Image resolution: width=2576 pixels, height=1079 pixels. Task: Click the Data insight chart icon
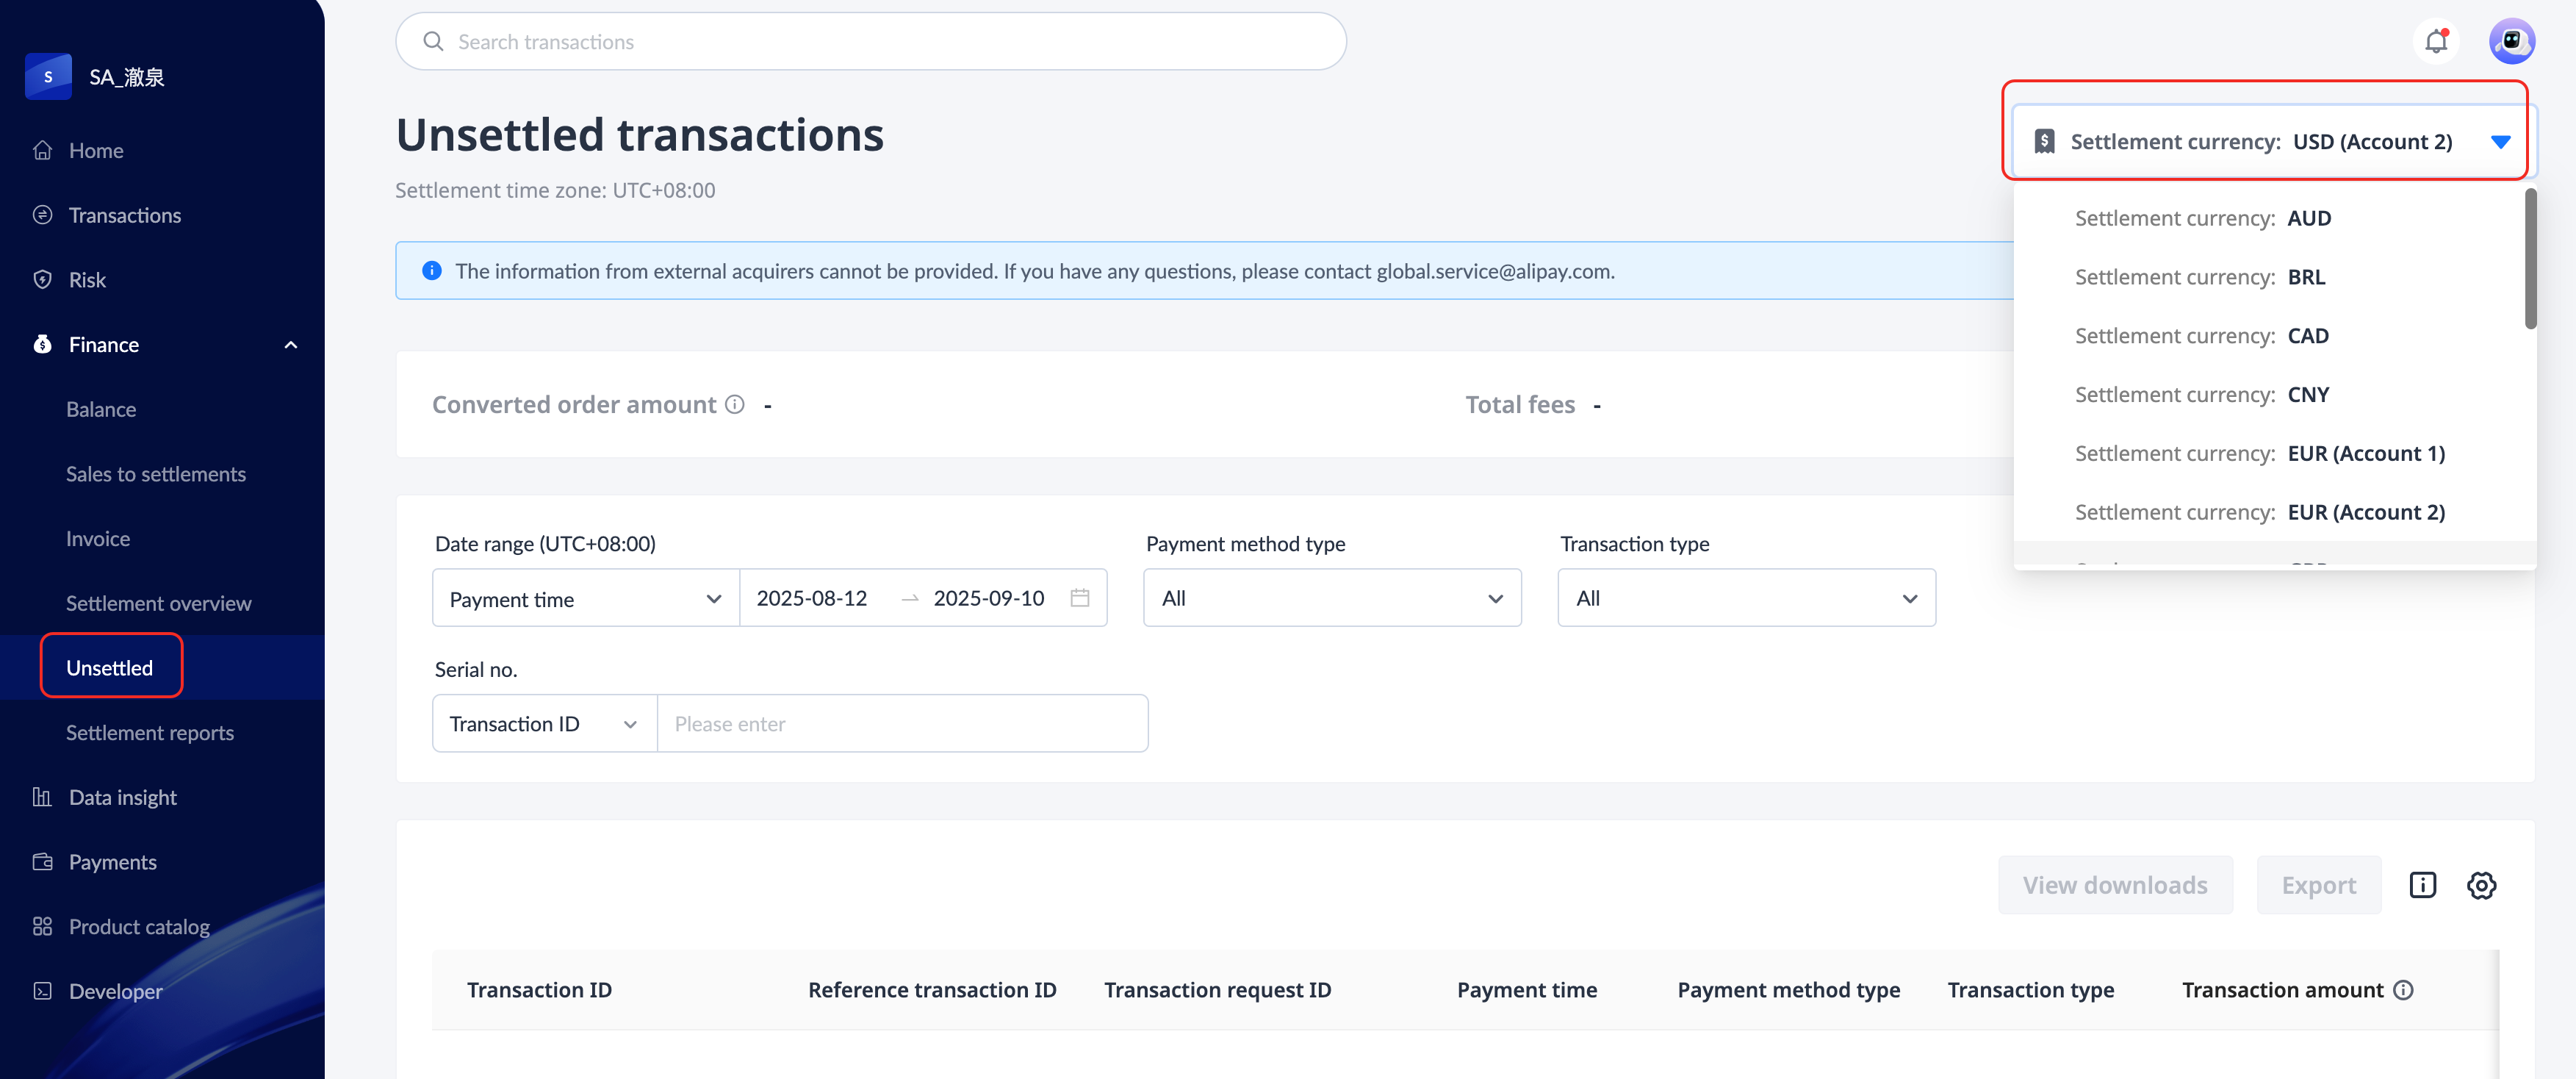point(42,797)
